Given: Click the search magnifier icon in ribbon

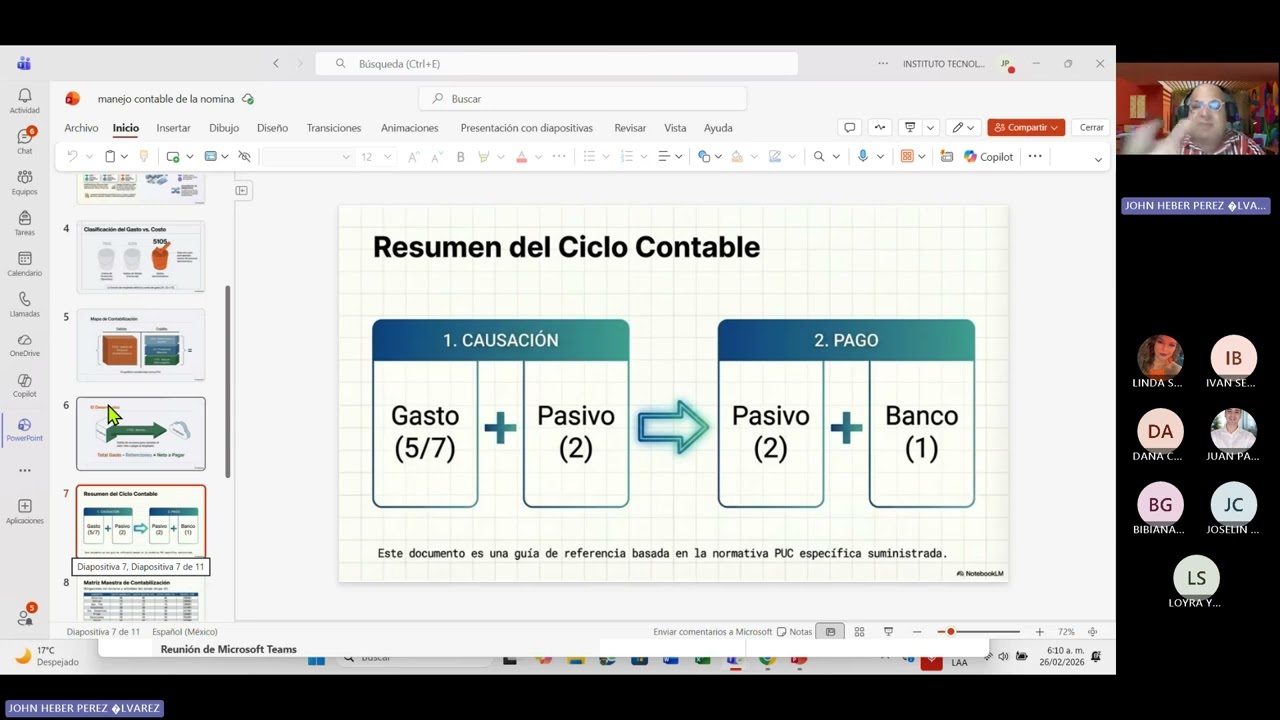Looking at the screenshot, I should tap(819, 157).
